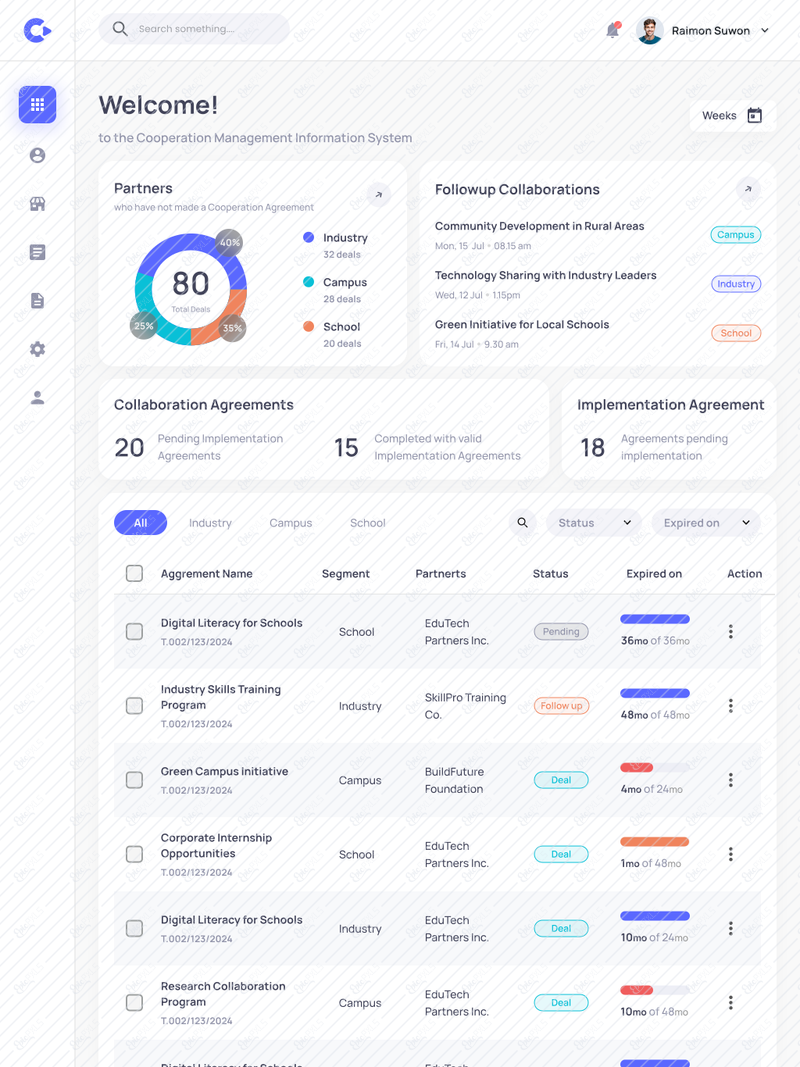Open the storefront icon in sidebar
The width and height of the screenshot is (800, 1067).
37,204
